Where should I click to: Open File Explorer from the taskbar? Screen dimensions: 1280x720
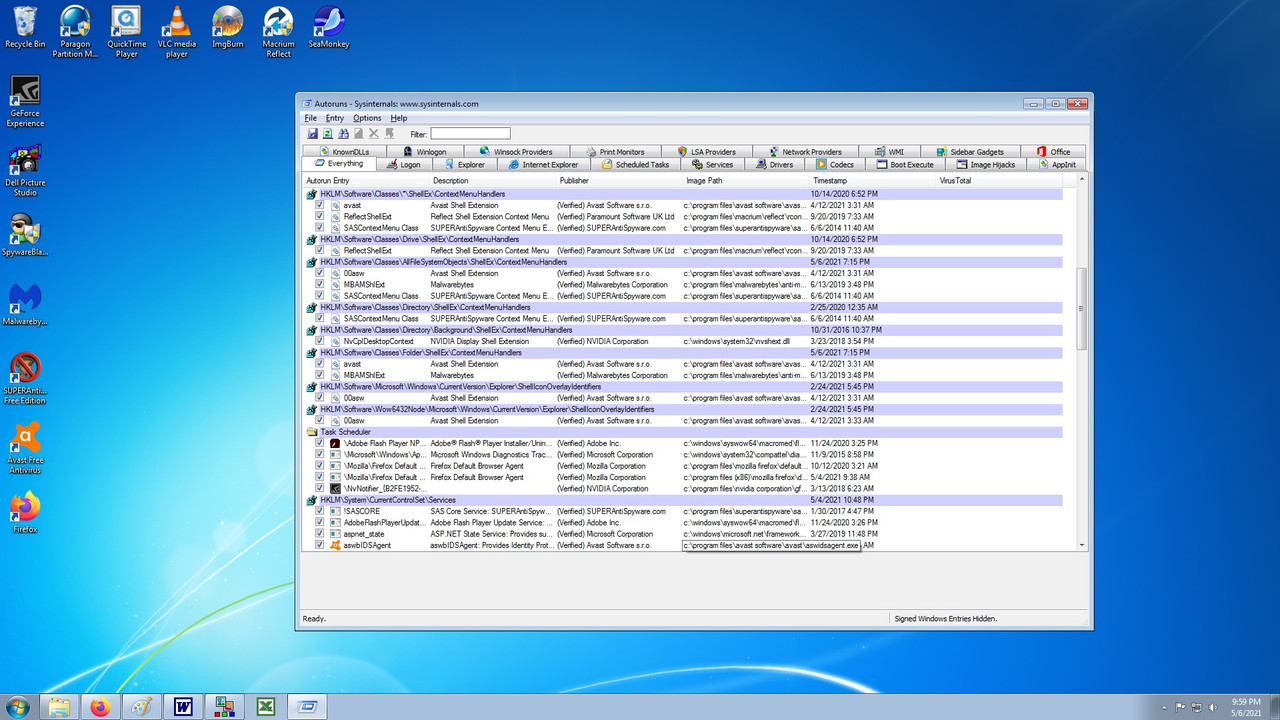60,707
